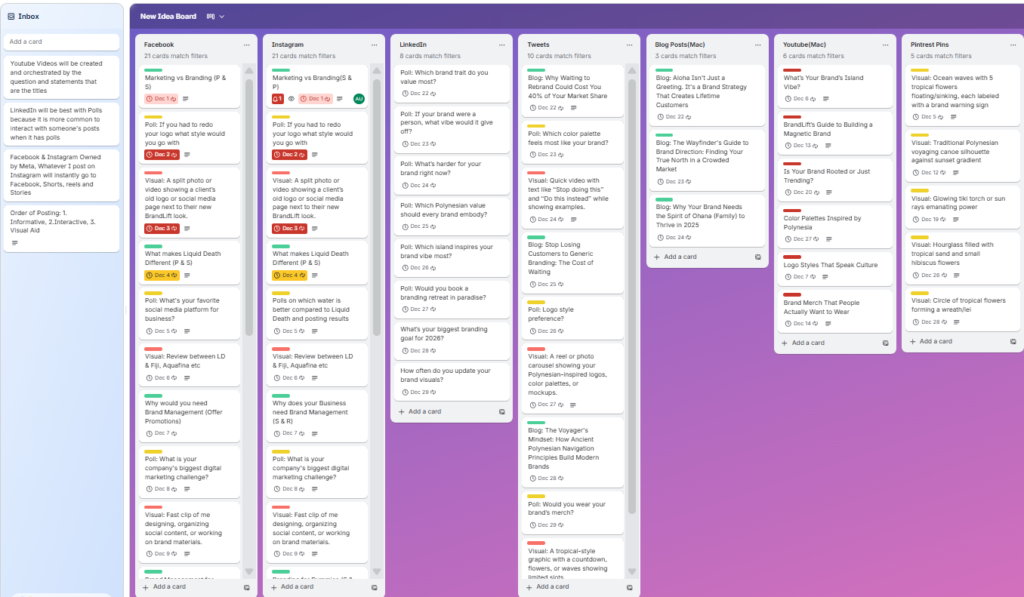Click the board view switcher icon
This screenshot has height=597, width=1024.
pyautogui.click(x=210, y=17)
